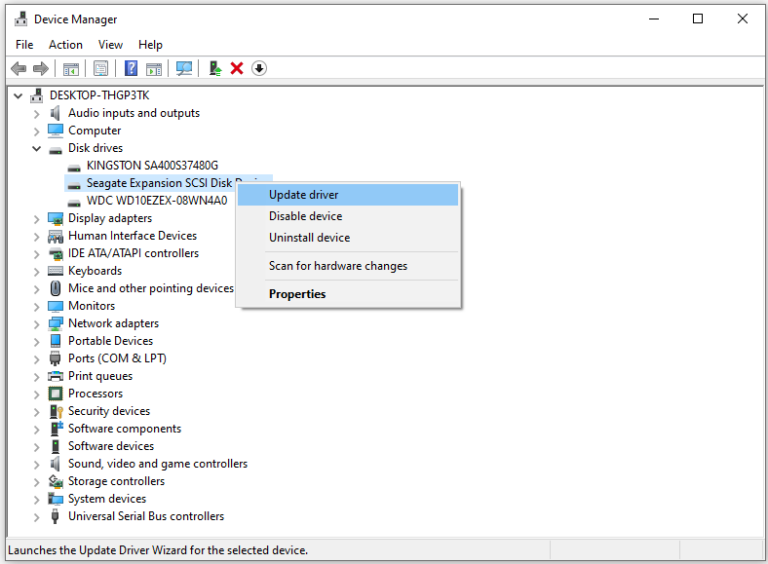Viewport: 768px width, 564px height.
Task: Show/hide console tree toolbar icon
Action: click(71, 69)
